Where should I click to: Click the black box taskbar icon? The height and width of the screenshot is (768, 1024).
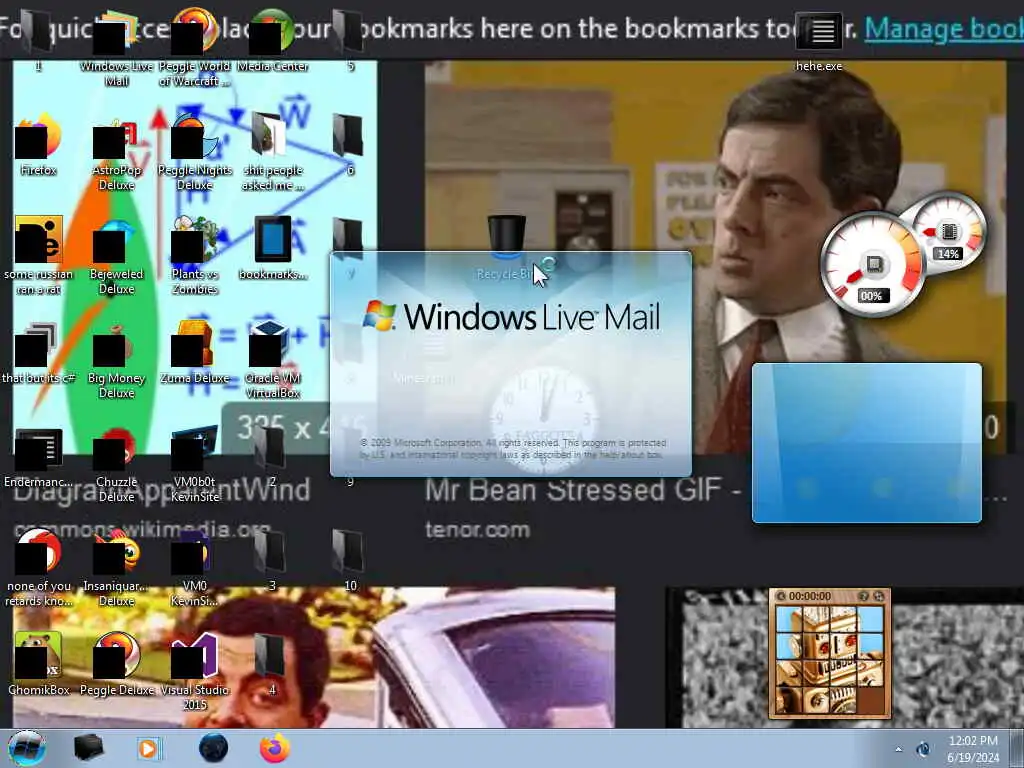coord(88,748)
